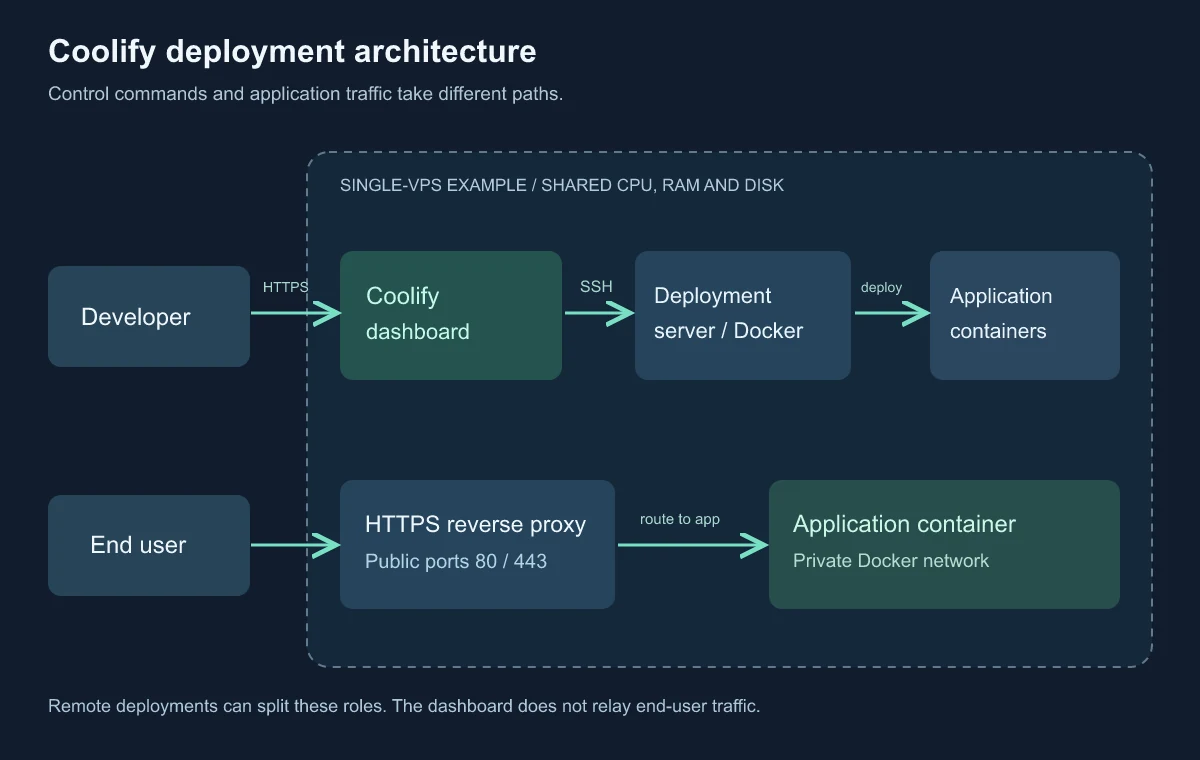Click the 'Control commands and application traffic' subtitle

tap(306, 95)
